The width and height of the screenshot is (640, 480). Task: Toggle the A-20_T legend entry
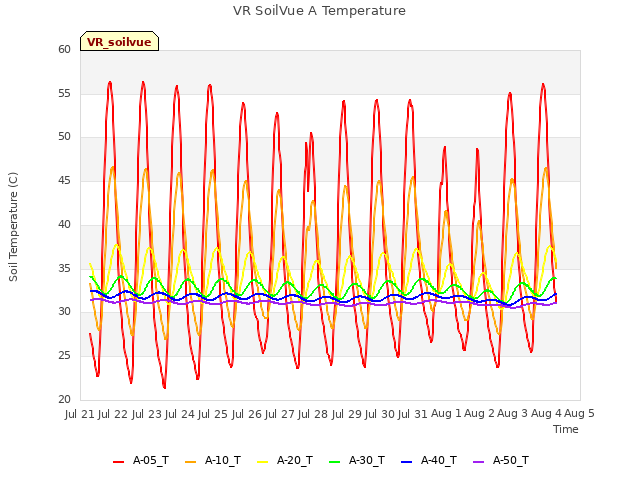(x=285, y=461)
